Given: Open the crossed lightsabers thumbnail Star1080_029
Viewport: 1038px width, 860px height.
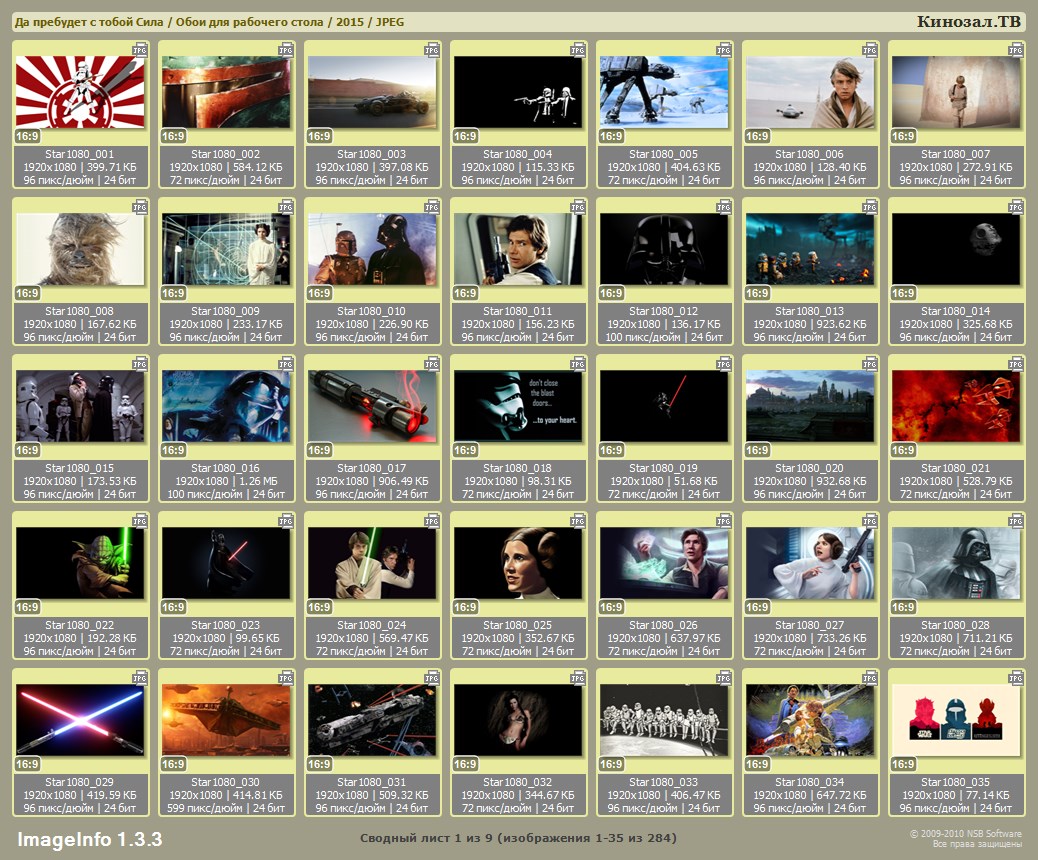Looking at the screenshot, I should pyautogui.click(x=80, y=719).
